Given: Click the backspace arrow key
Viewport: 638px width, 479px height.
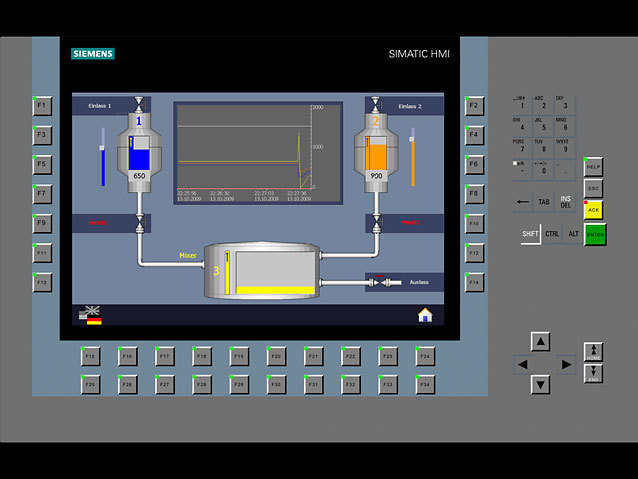Looking at the screenshot, I should click(x=523, y=201).
